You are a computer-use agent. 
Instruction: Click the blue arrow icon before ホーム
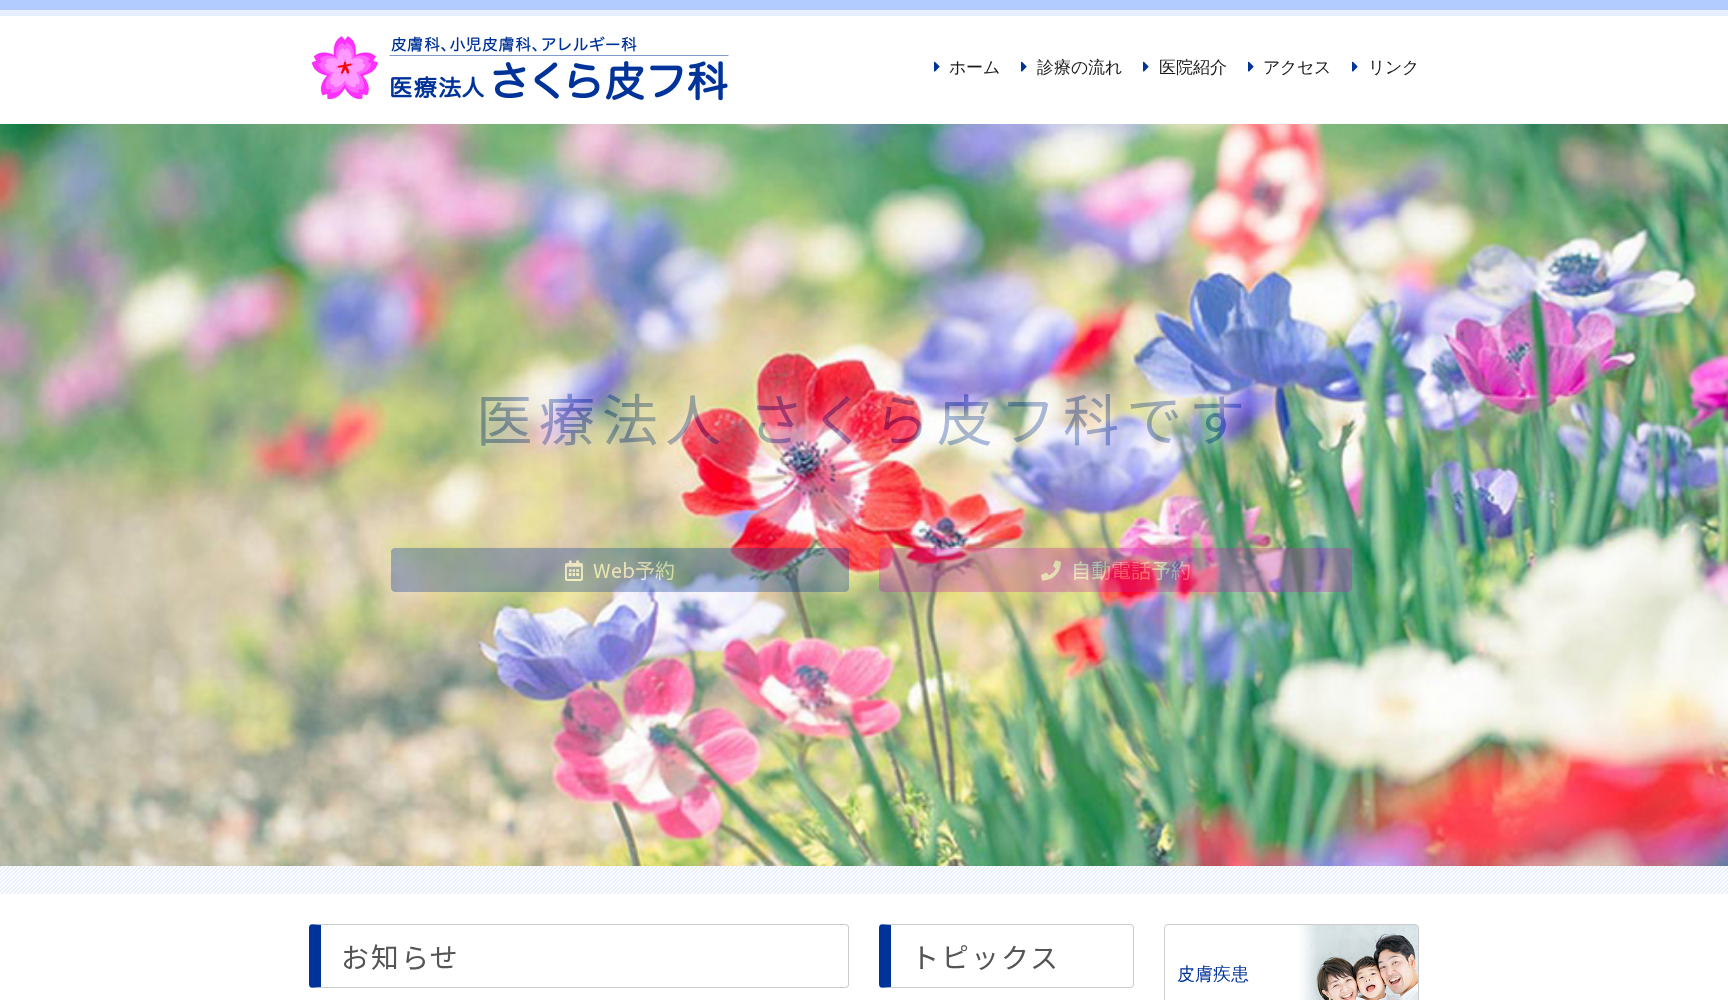tap(935, 67)
